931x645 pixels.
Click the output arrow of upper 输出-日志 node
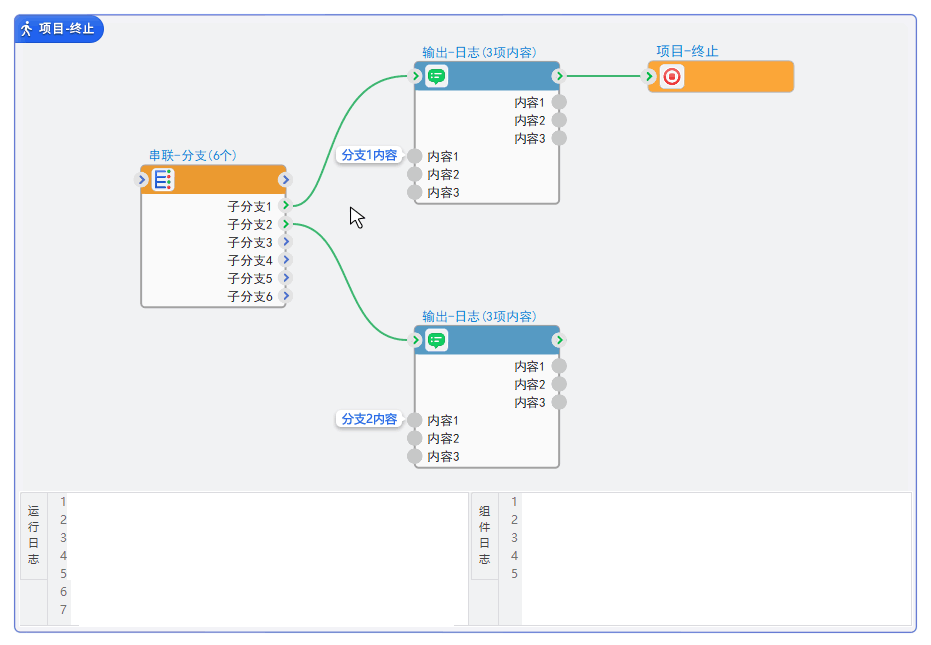click(559, 76)
